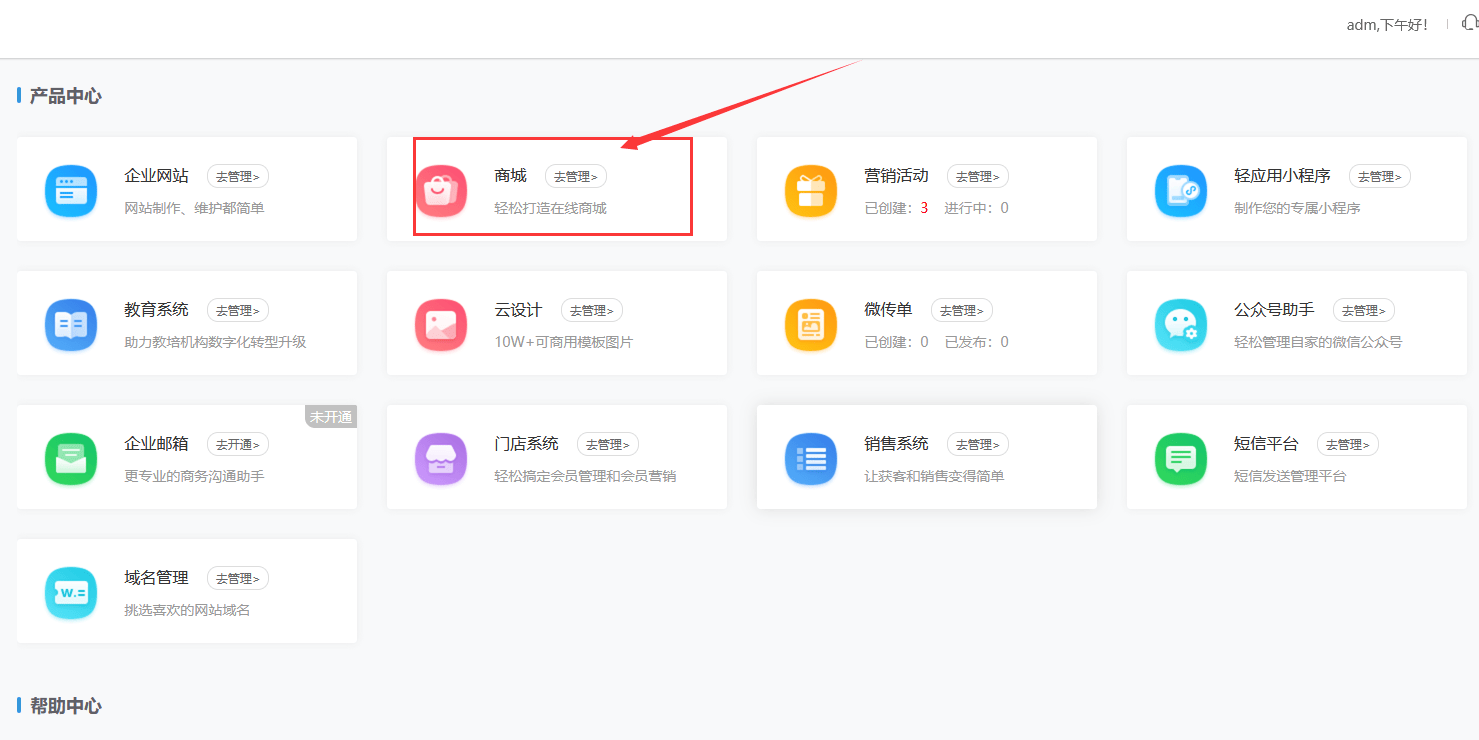Click the 轻应用小程序 title text
This screenshot has width=1479, height=740.
click(1282, 176)
